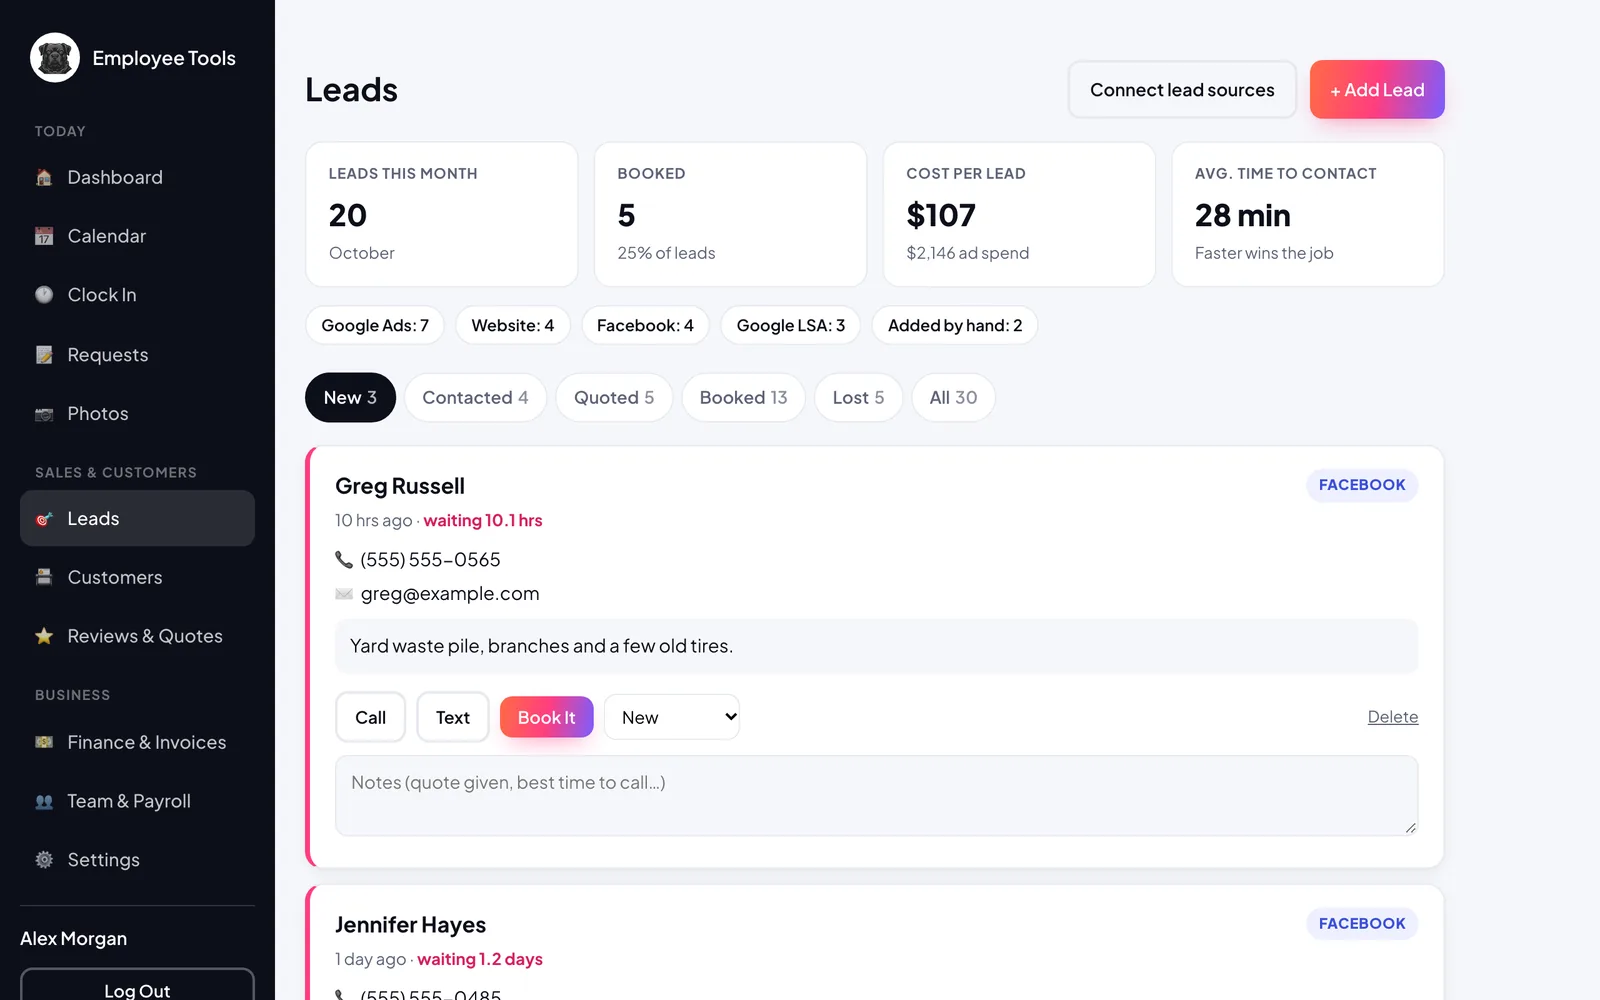The width and height of the screenshot is (1600, 1000).
Task: Click the Calendar icon in sidebar
Action: pos(44,237)
